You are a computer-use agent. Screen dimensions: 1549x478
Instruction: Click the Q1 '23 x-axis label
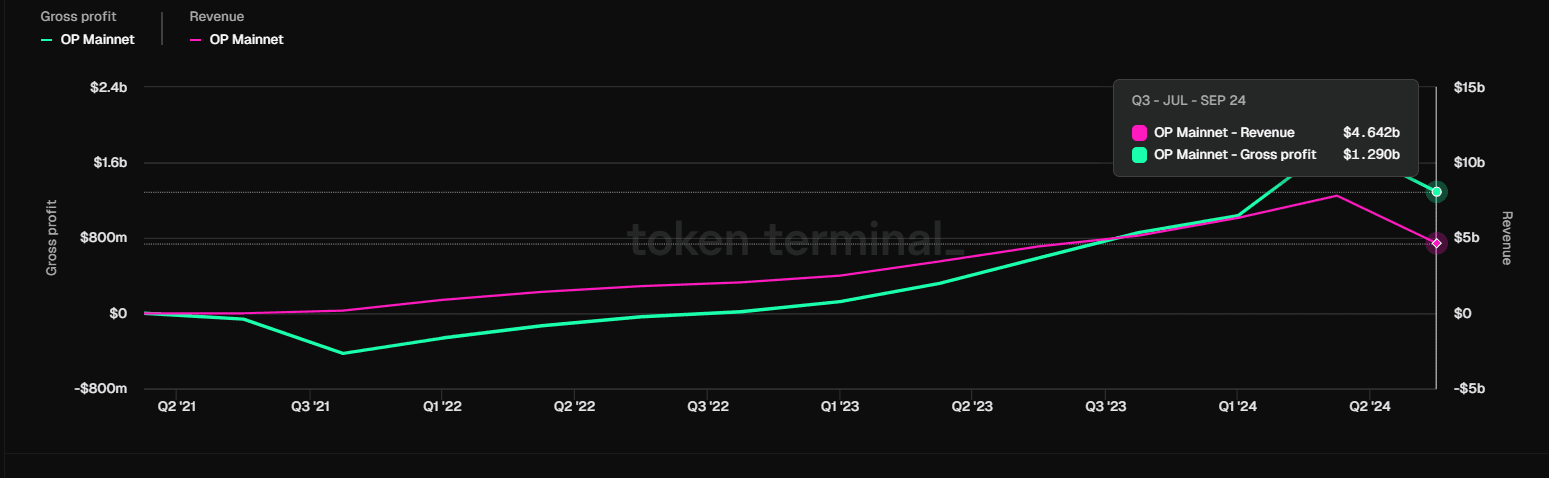click(x=840, y=407)
